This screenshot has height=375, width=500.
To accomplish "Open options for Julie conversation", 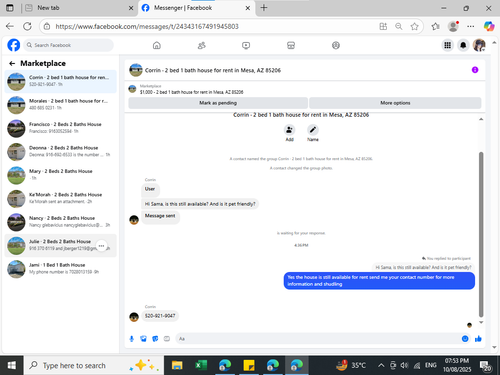I will [101, 246].
